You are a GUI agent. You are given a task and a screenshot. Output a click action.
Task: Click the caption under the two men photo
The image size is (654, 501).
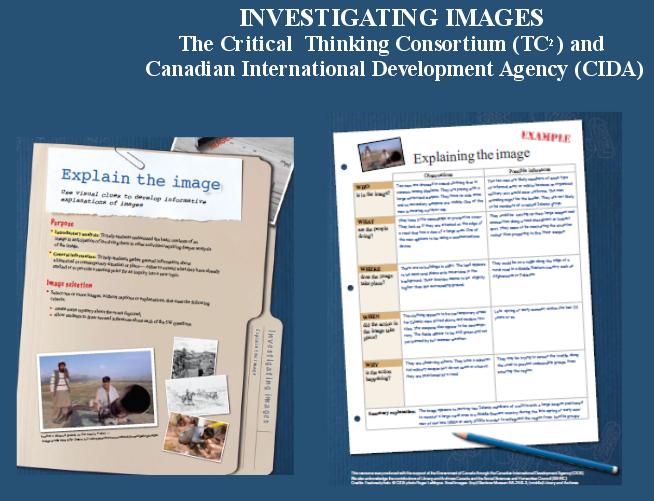(99, 437)
